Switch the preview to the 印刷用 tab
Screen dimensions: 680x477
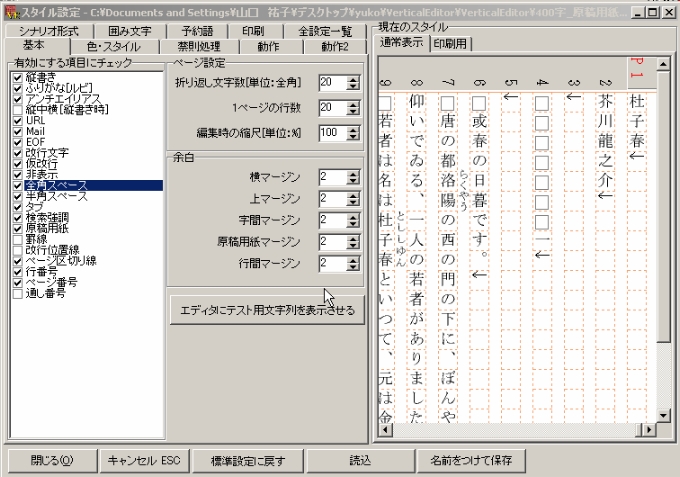pos(452,43)
